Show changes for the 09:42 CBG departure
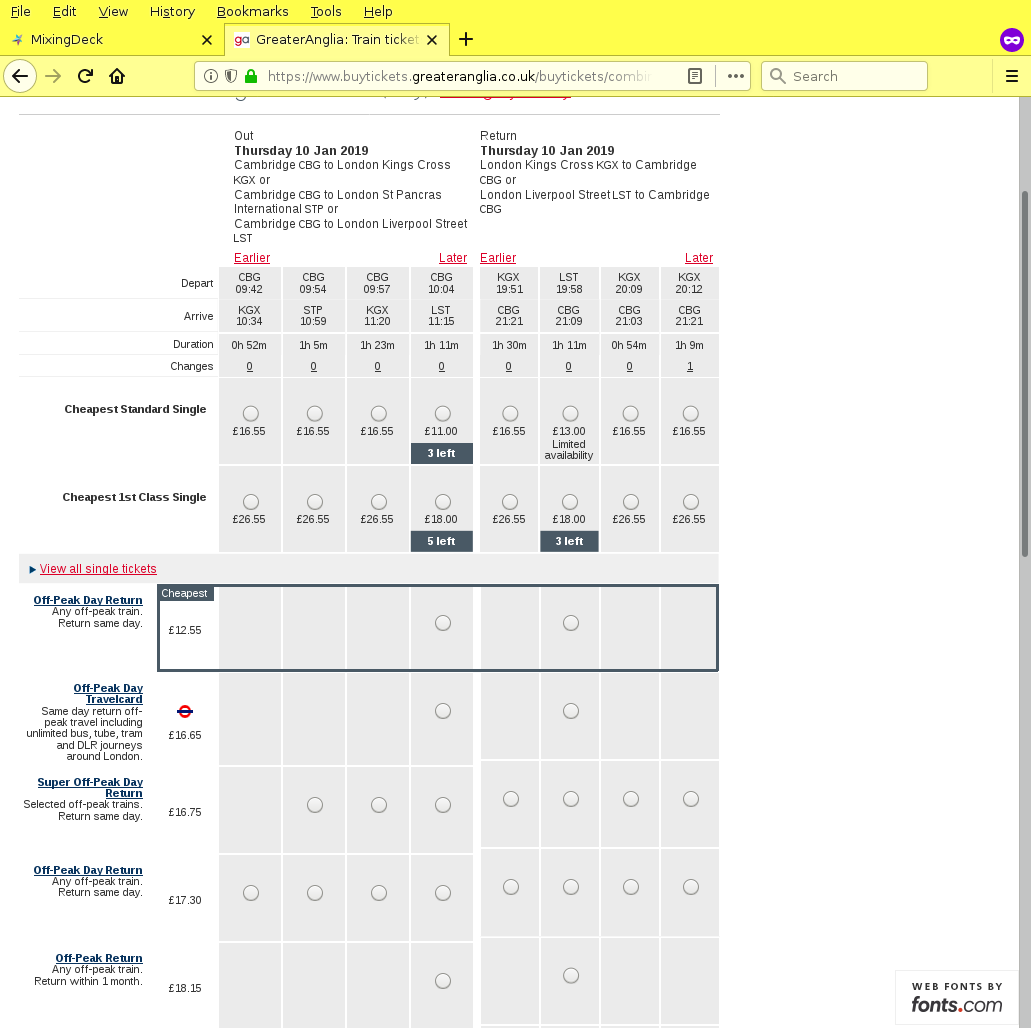 tap(249, 366)
